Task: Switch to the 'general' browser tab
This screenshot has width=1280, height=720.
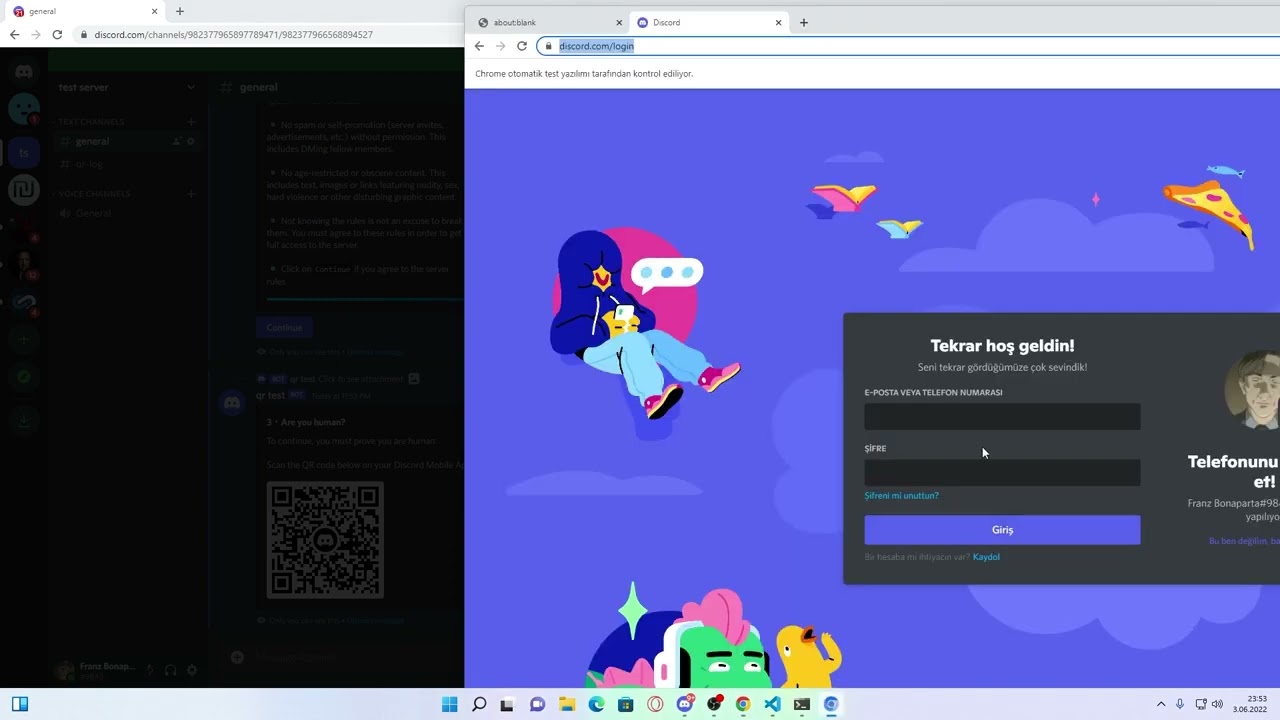Action: [85, 11]
